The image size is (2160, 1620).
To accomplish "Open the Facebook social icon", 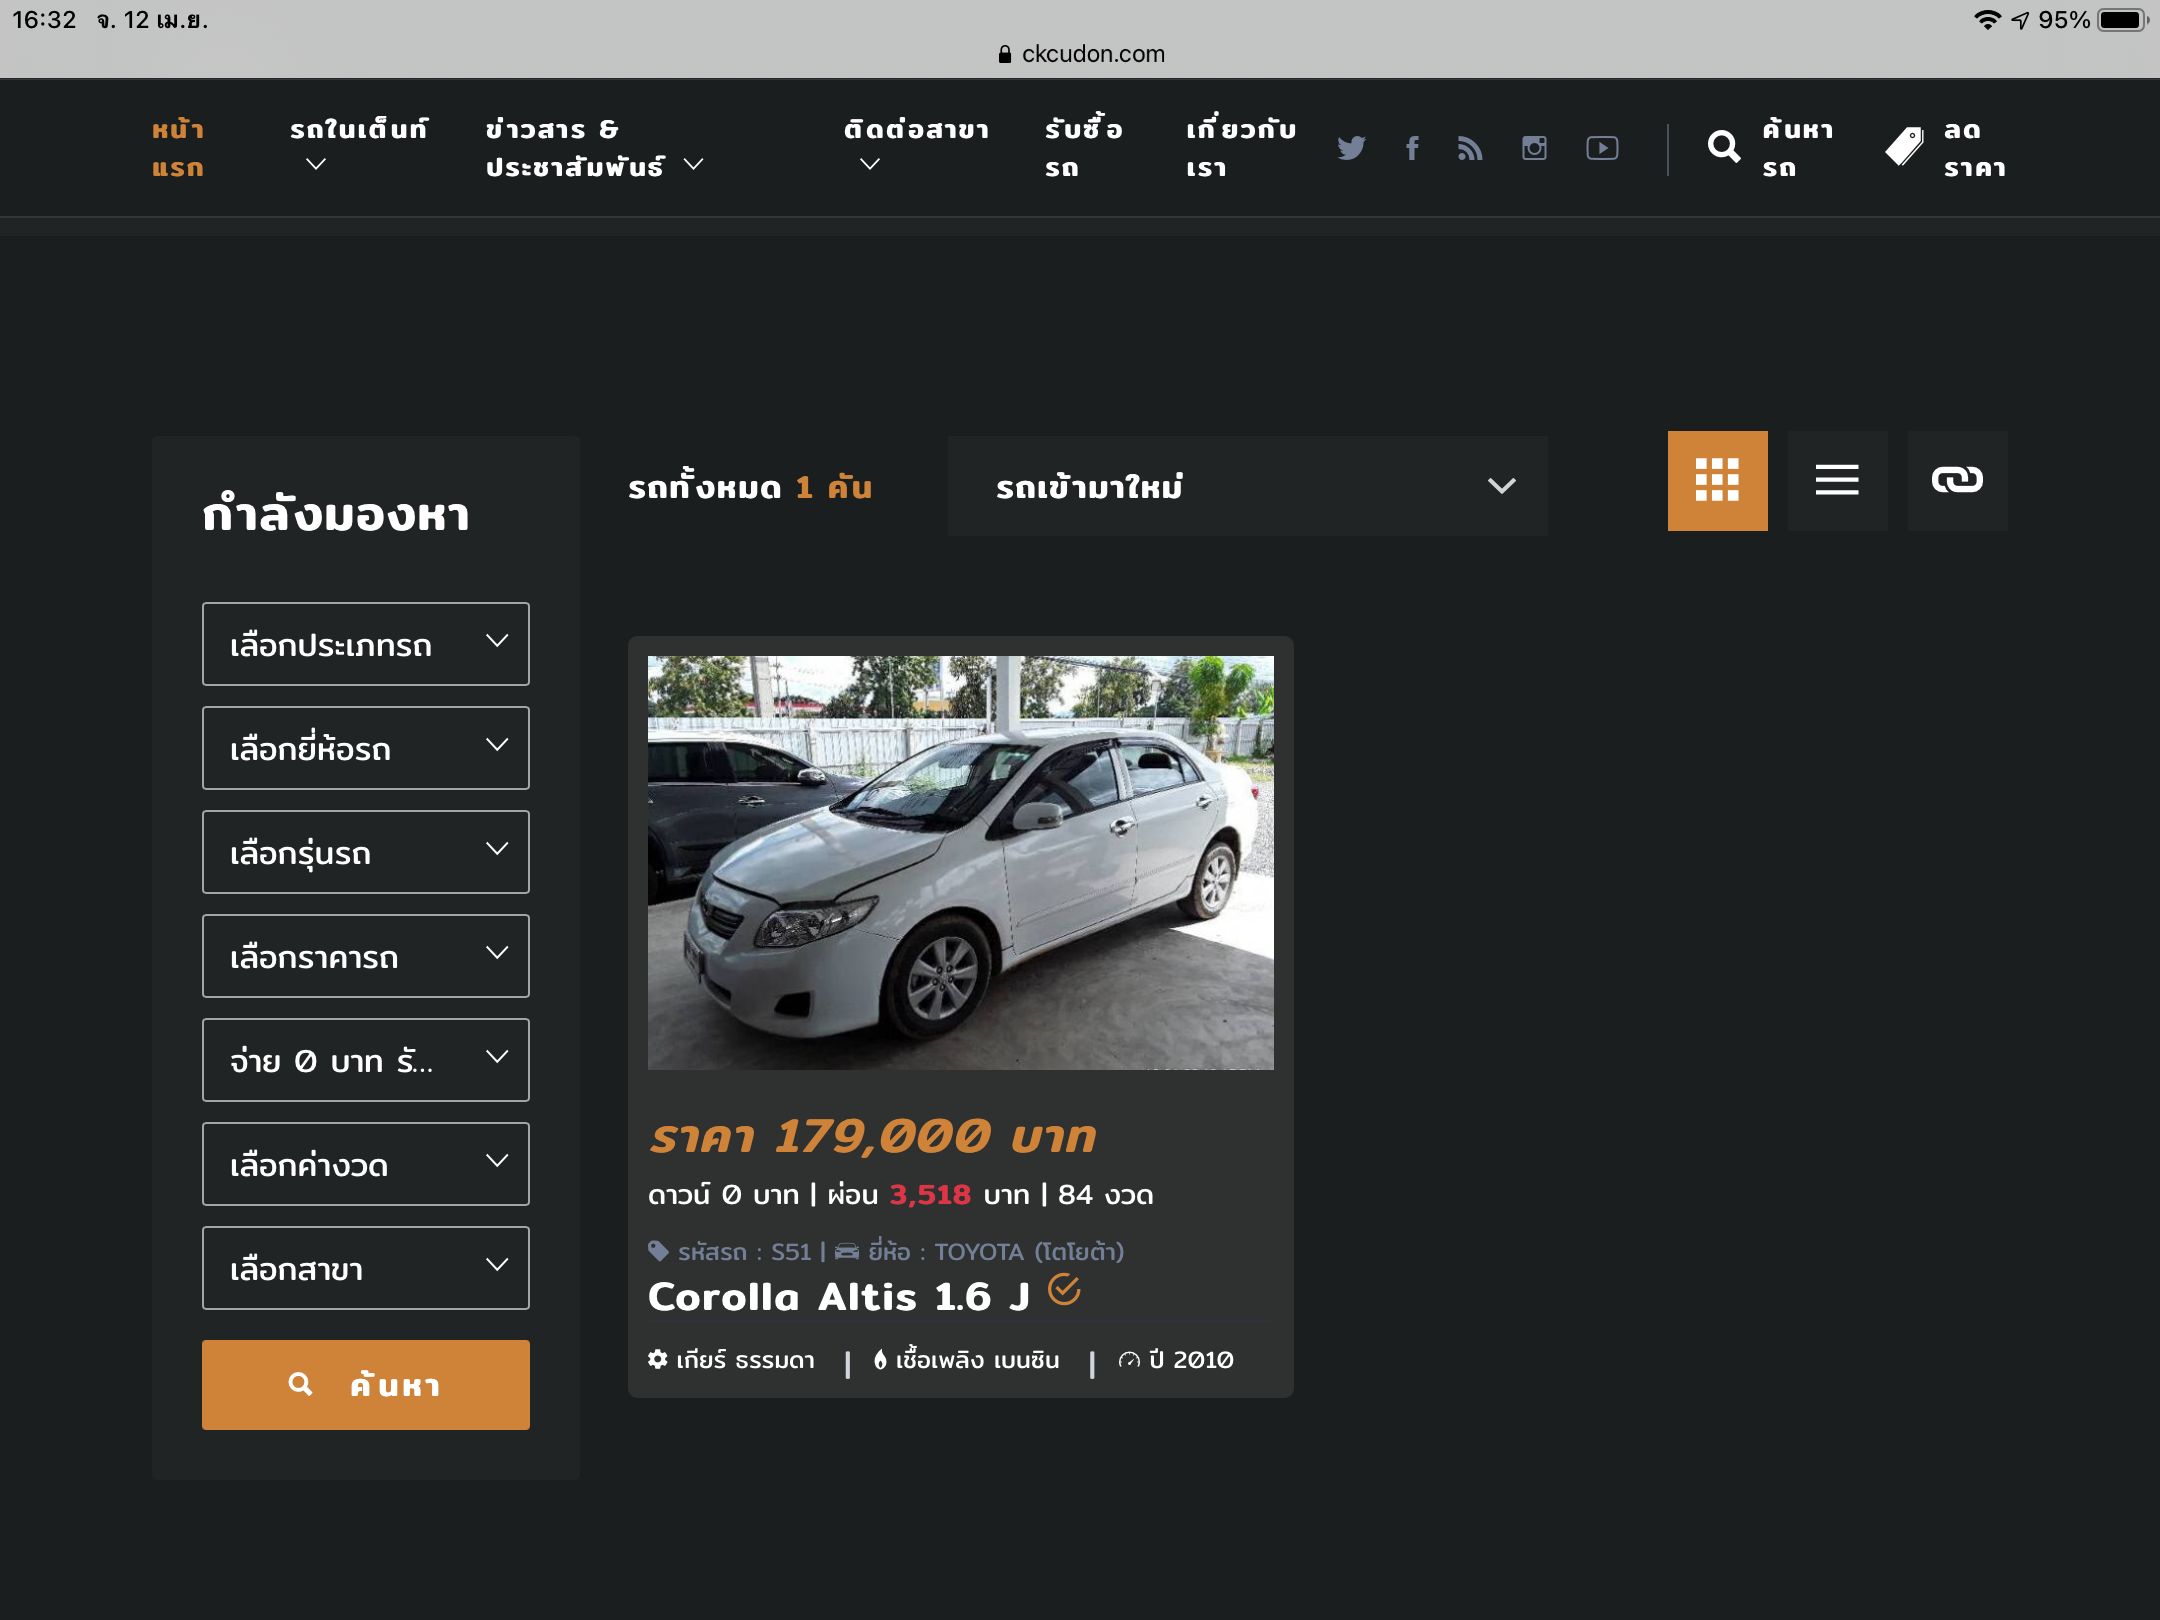I will (x=1412, y=148).
